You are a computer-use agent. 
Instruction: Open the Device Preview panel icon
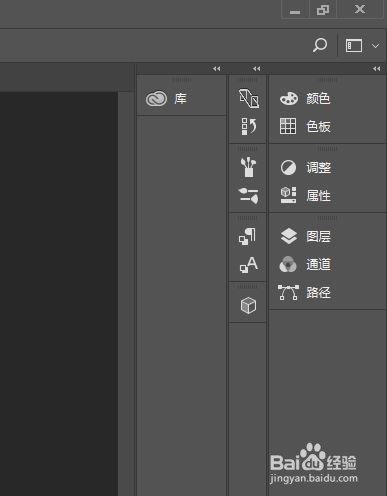(x=249, y=98)
